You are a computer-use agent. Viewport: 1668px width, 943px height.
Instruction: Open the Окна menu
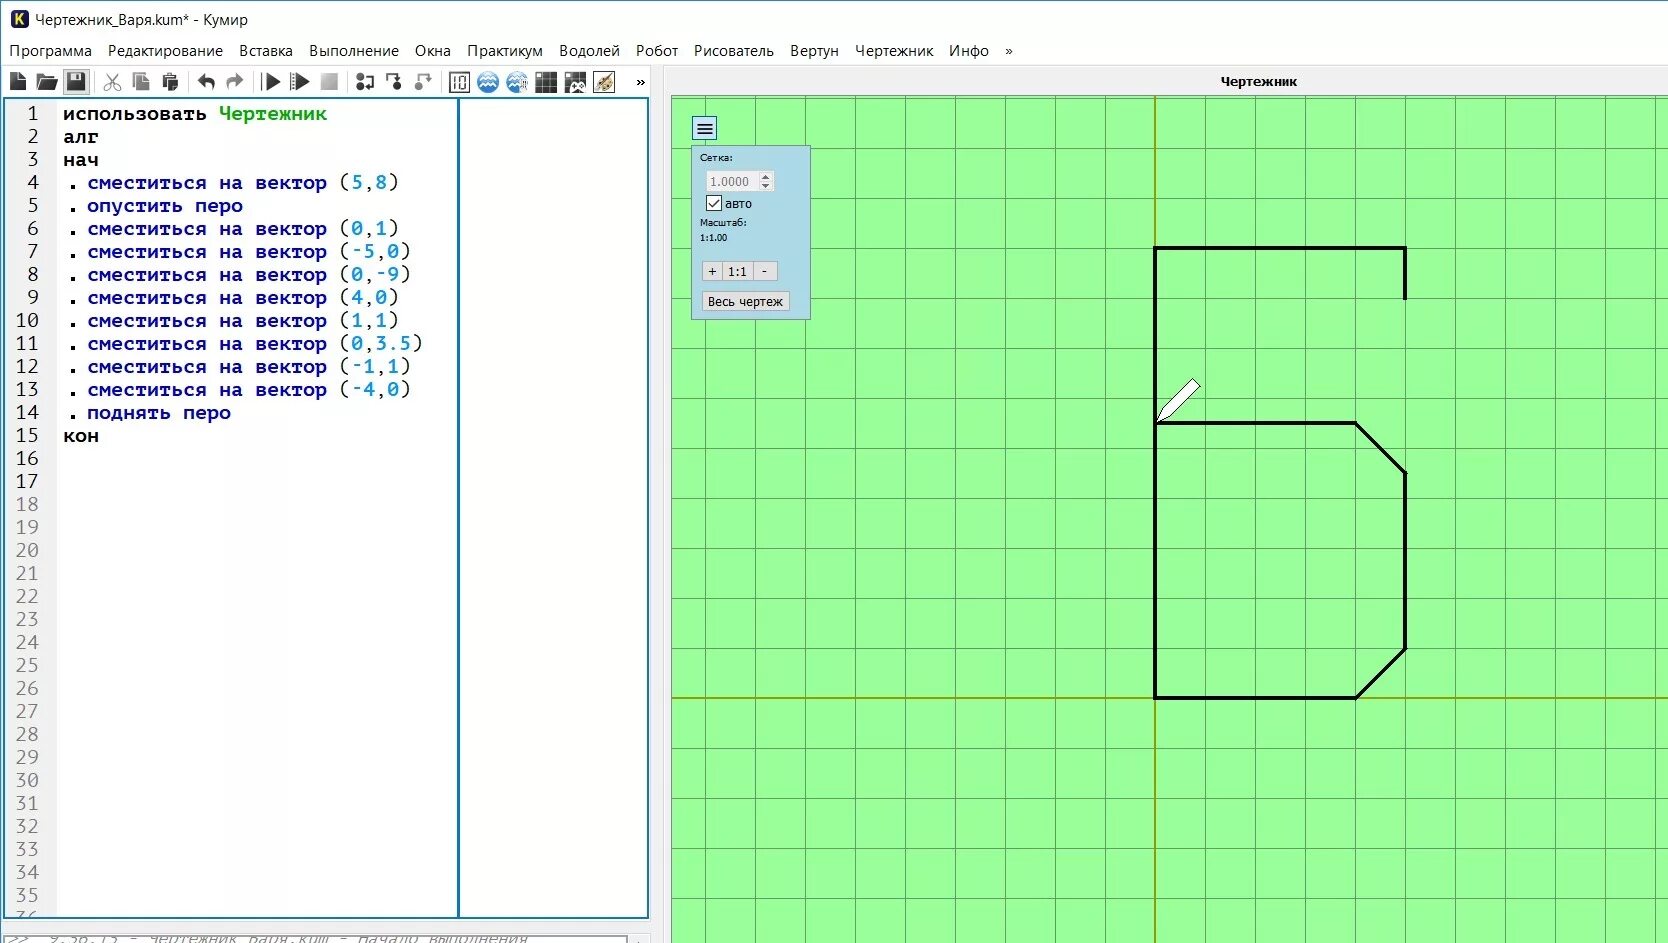433,51
